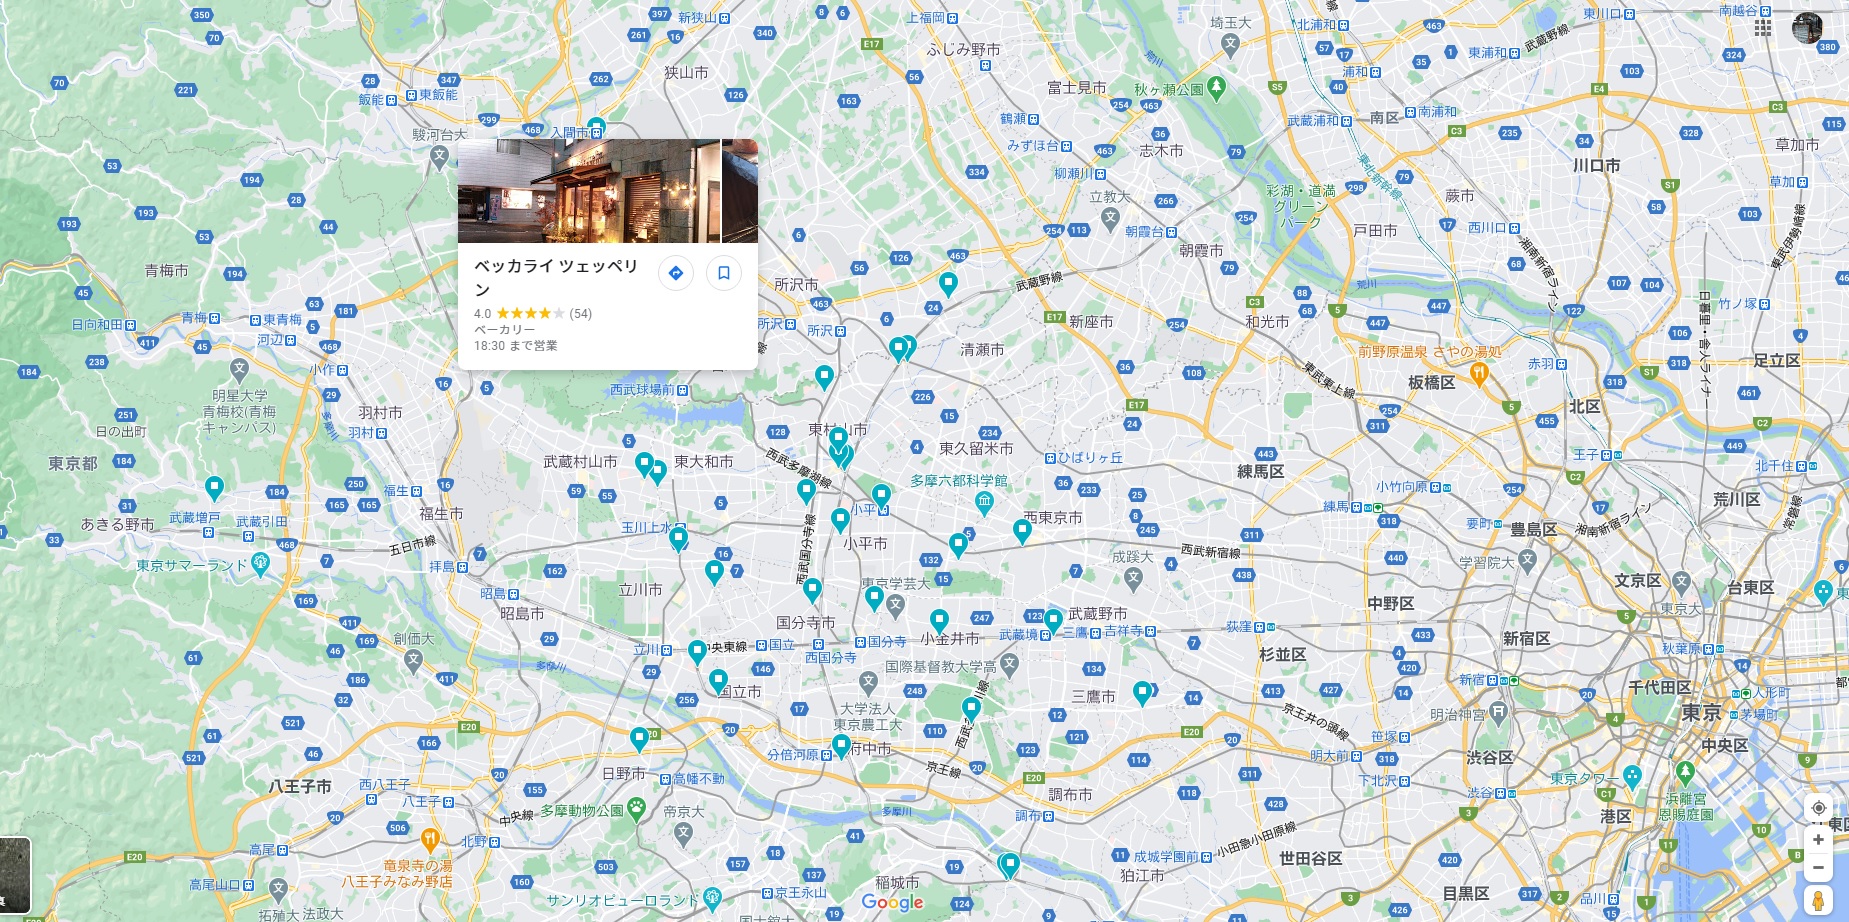
Task: Show my current location on the map
Action: coord(1818,808)
